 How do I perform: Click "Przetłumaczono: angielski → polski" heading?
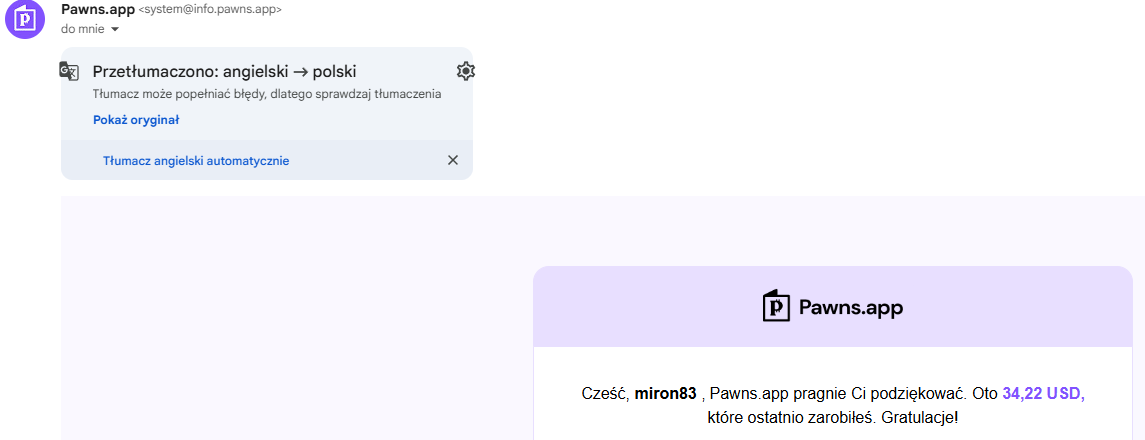click(224, 71)
